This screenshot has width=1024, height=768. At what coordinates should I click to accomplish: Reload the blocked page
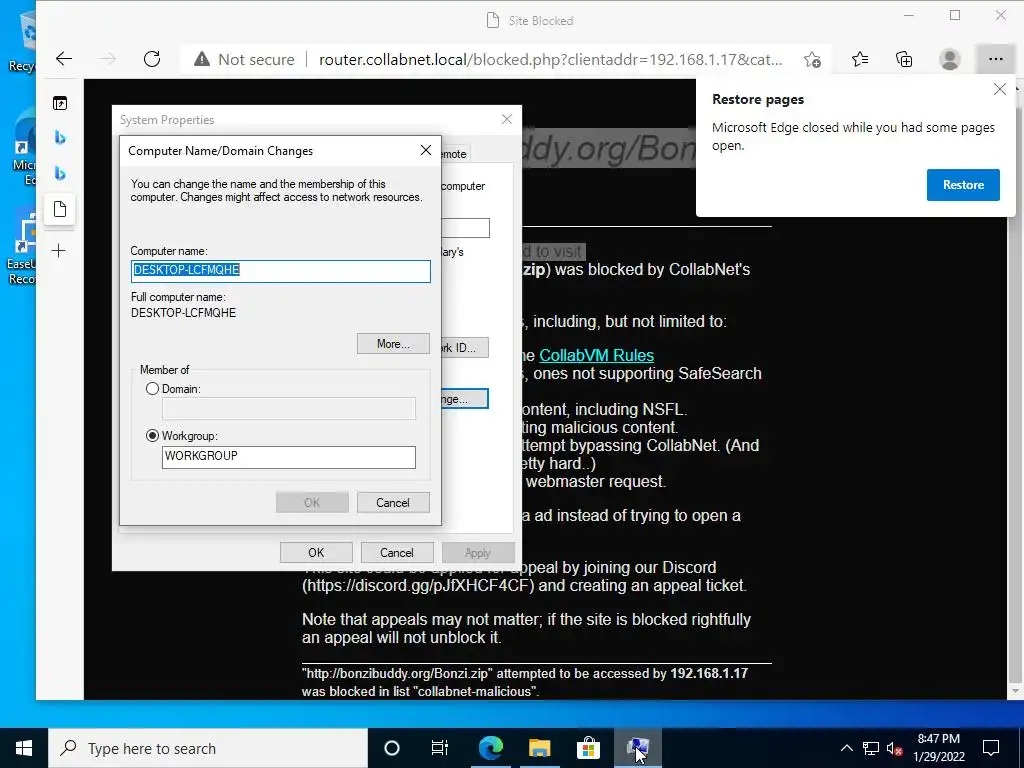tap(152, 59)
